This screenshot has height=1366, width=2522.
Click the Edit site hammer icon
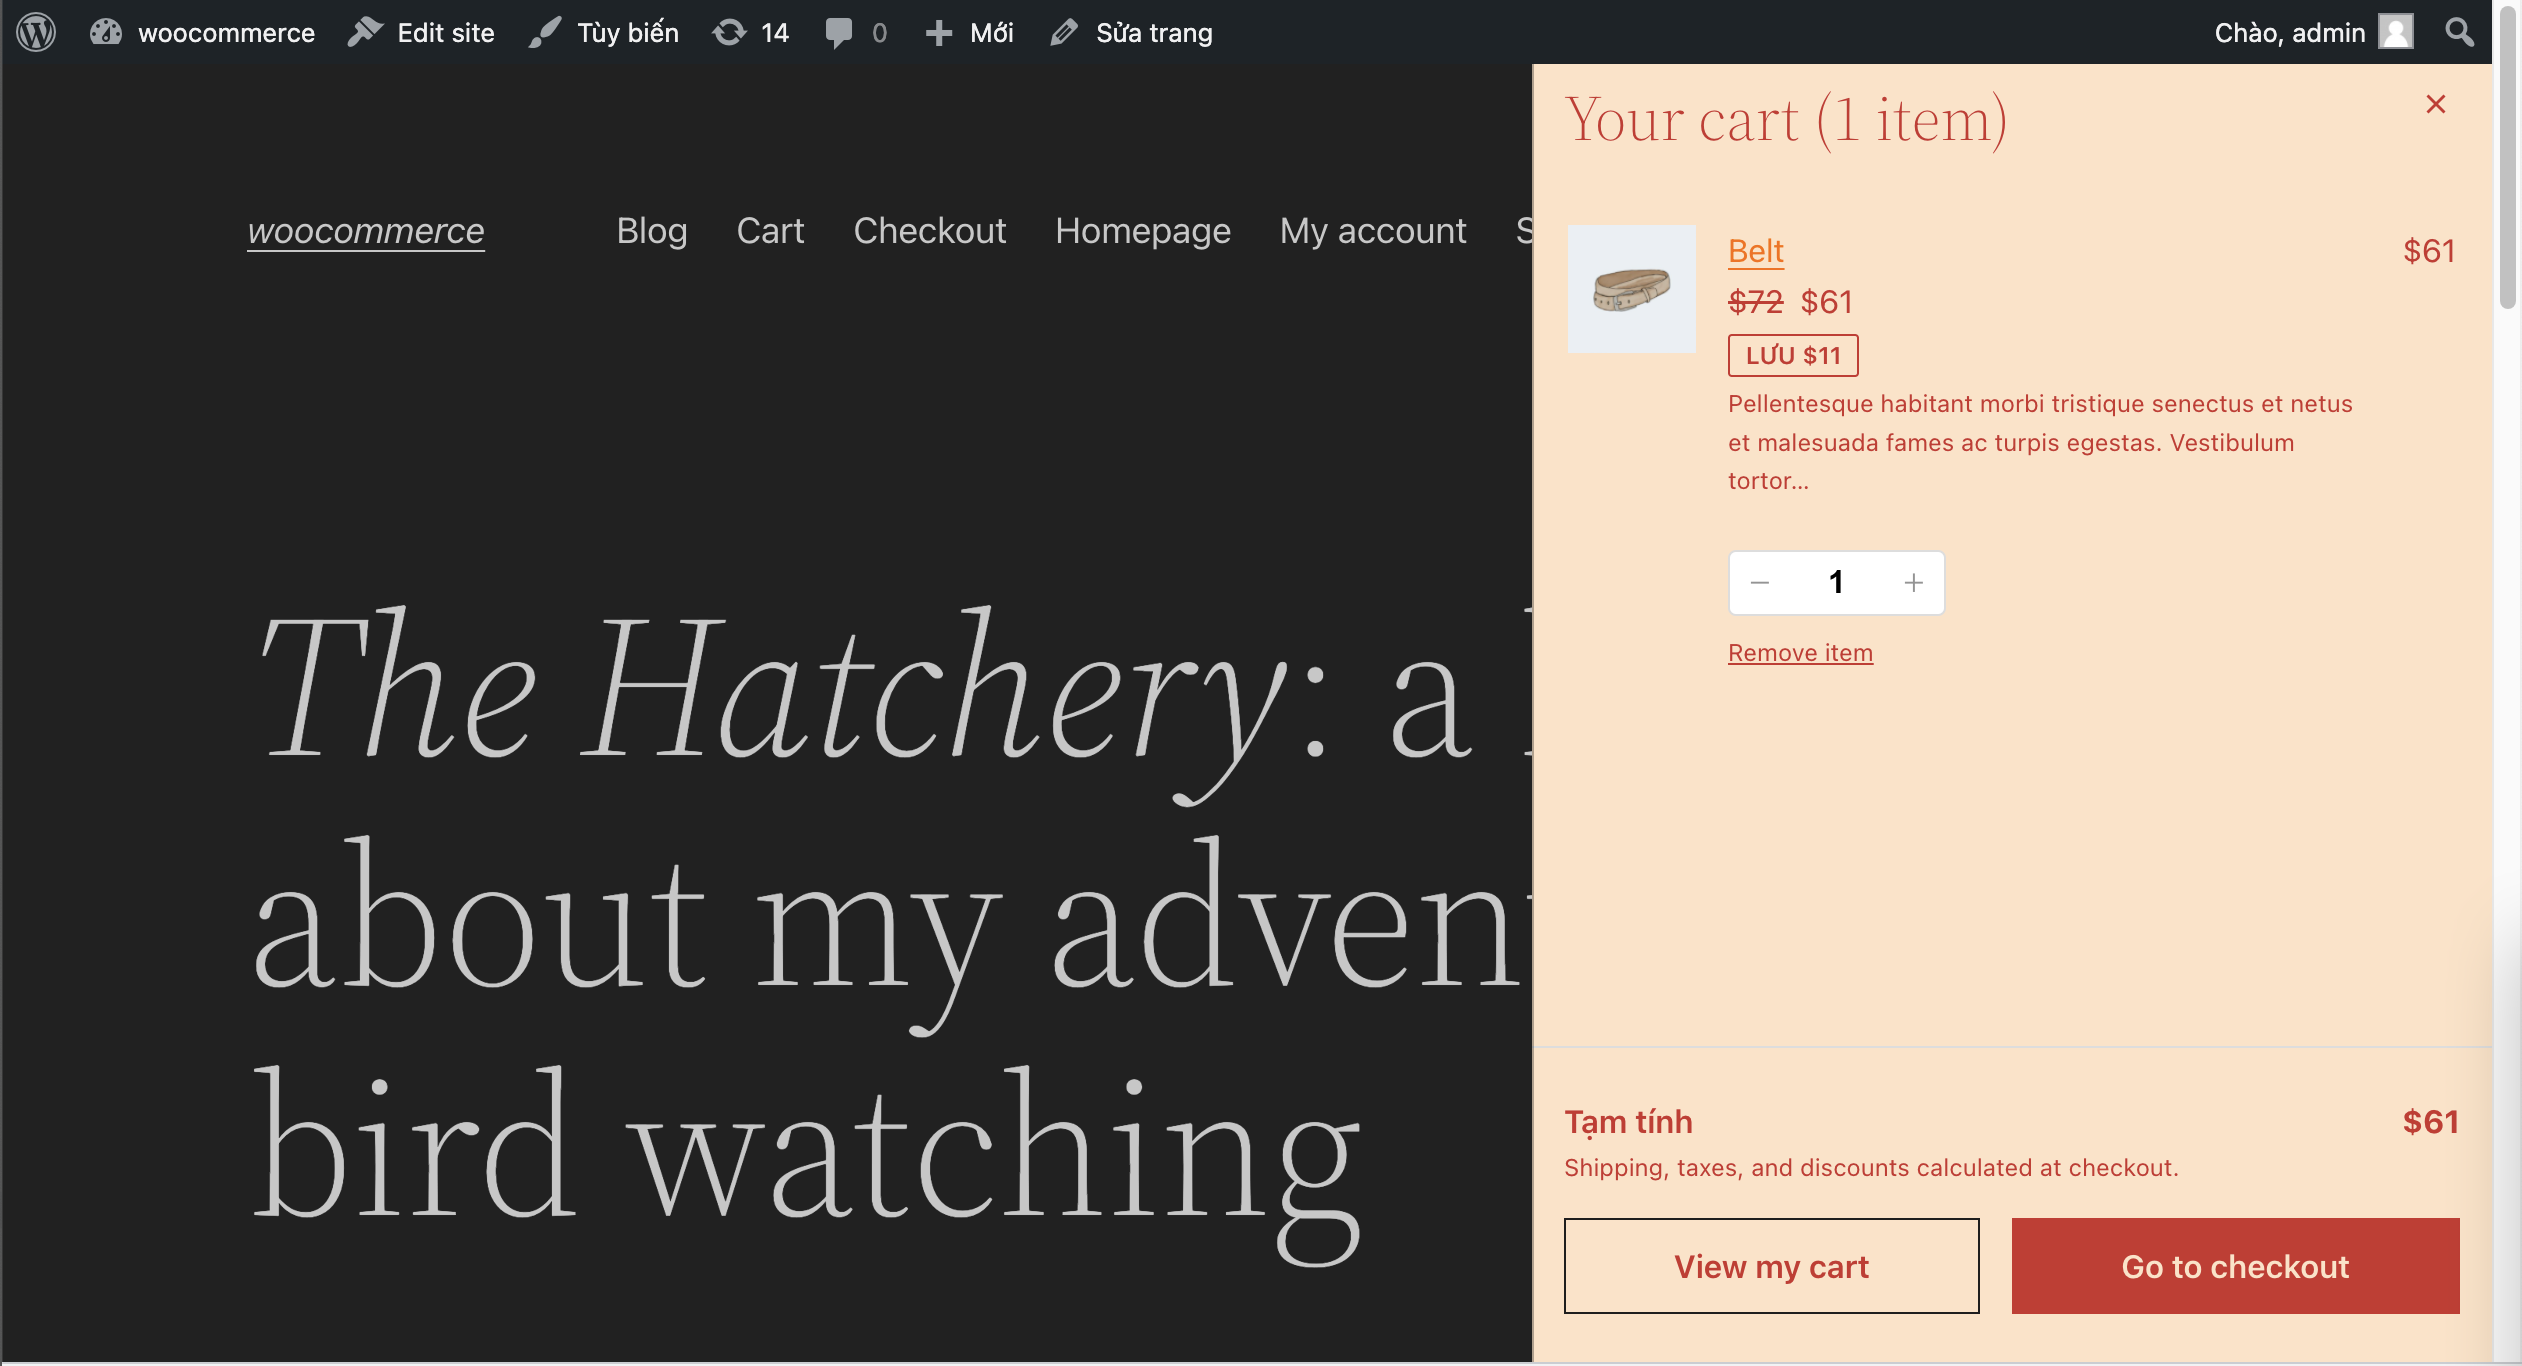pos(365,32)
